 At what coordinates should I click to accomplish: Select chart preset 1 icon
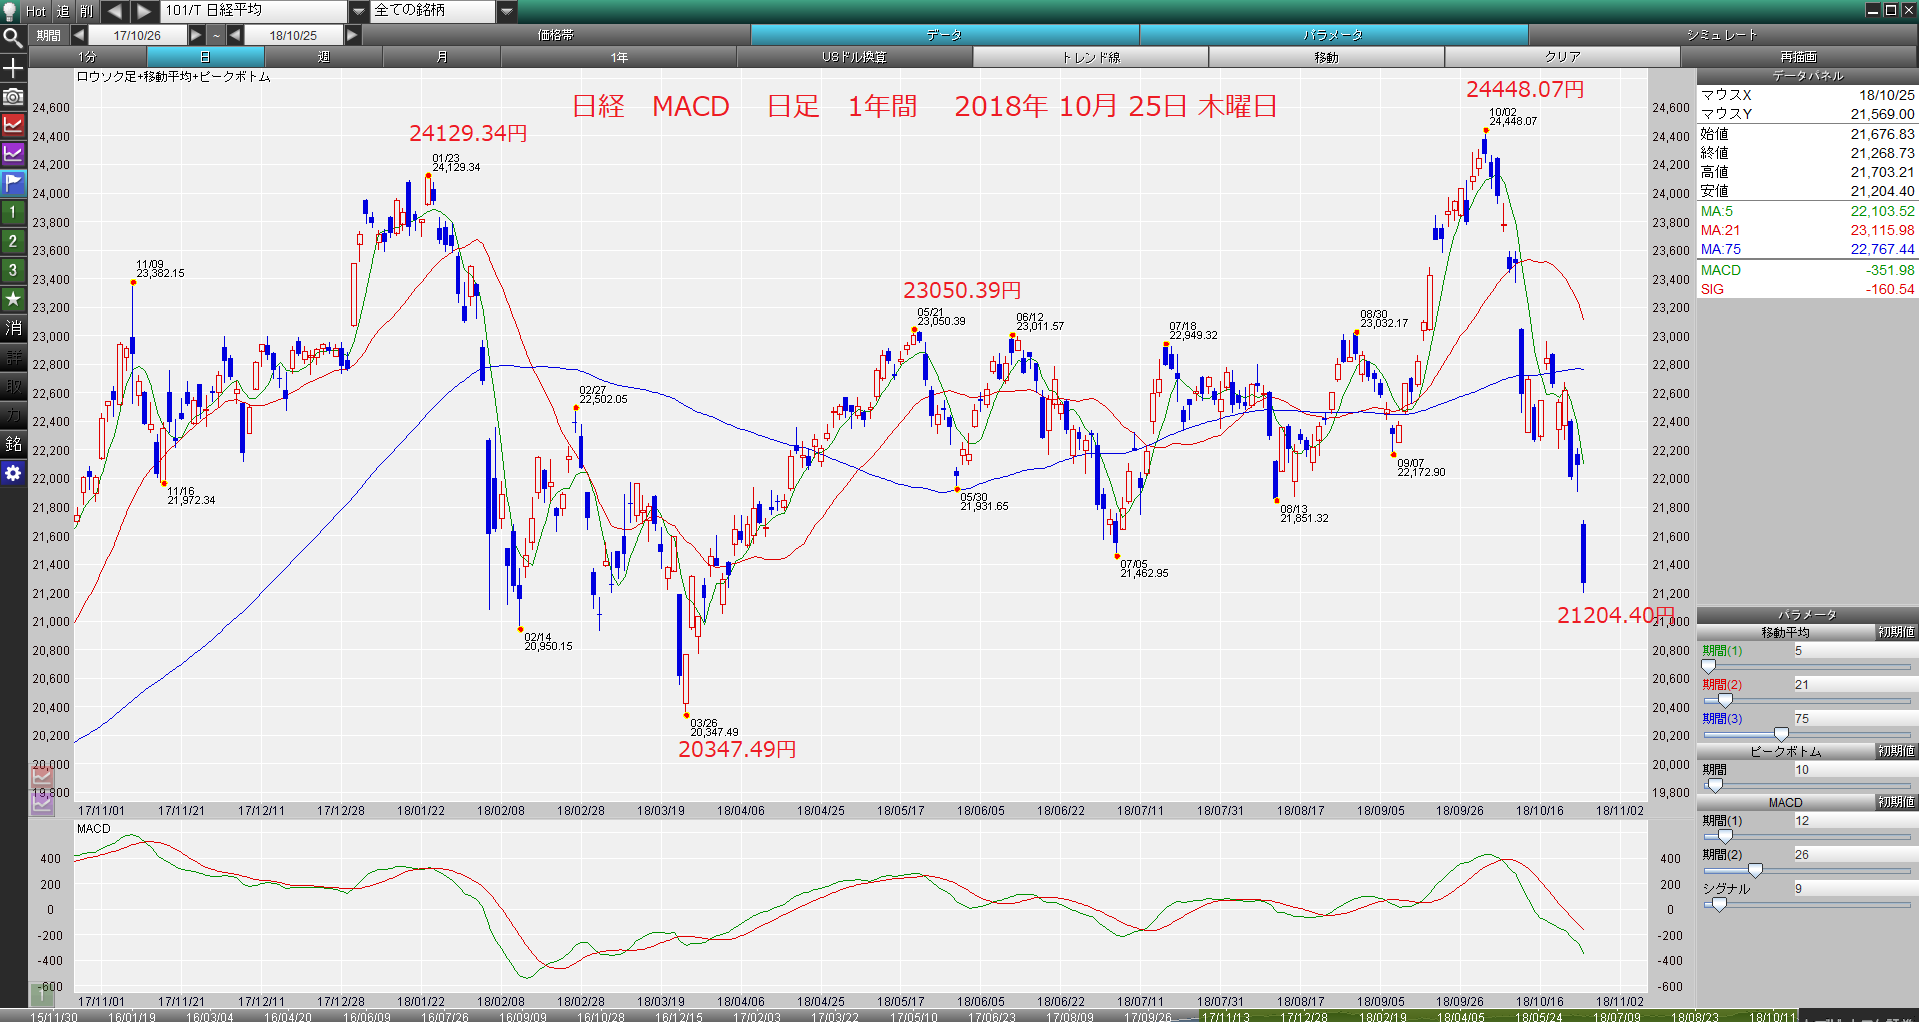pos(13,213)
